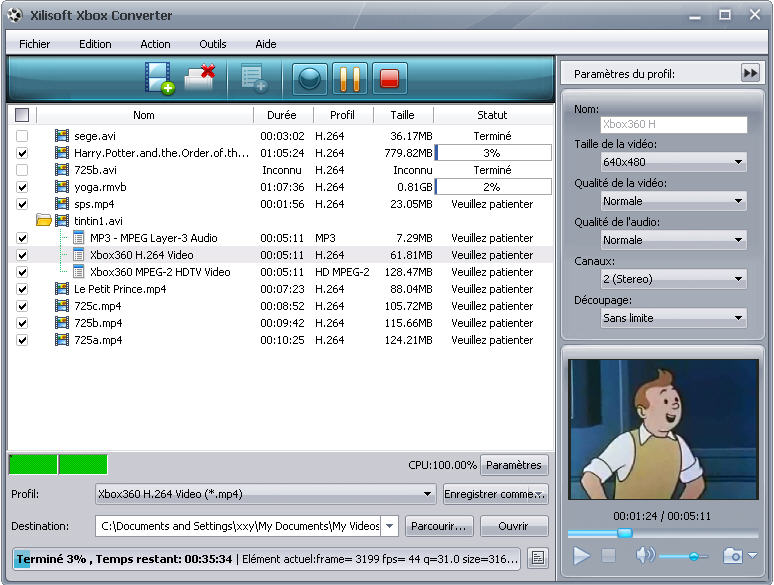Uncheck the Xbox360 MPEG-2 HDTV Video checkbox

[22, 272]
